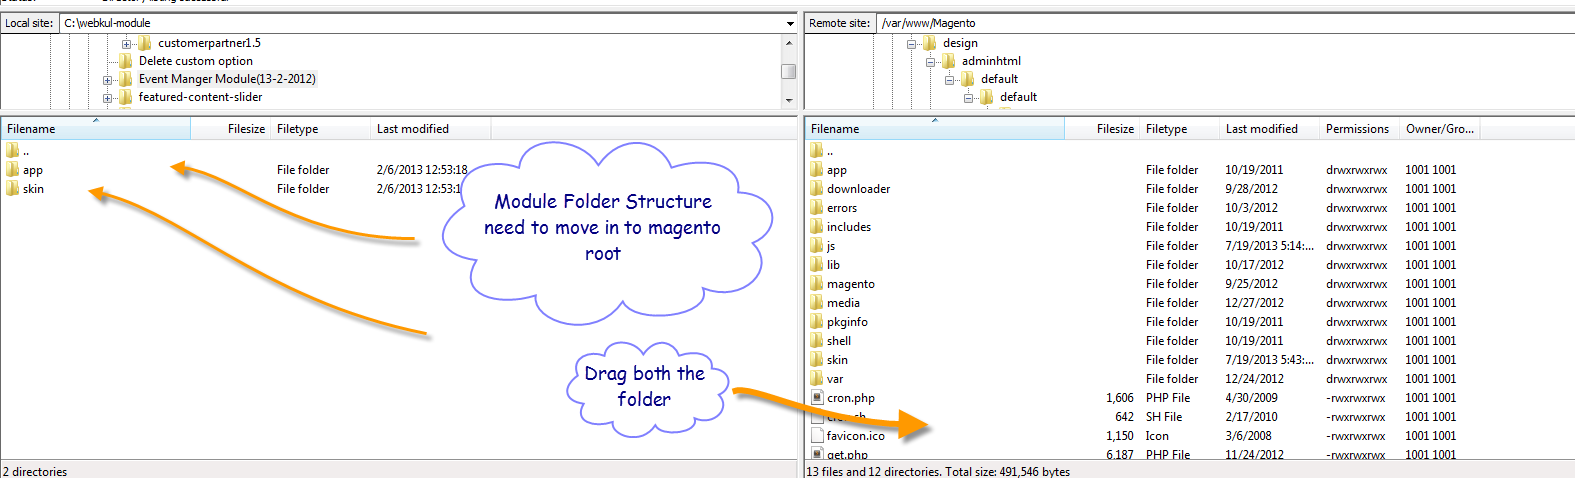This screenshot has width=1575, height=478.
Task: Sort remote files by Filename column
Action: [x=935, y=129]
